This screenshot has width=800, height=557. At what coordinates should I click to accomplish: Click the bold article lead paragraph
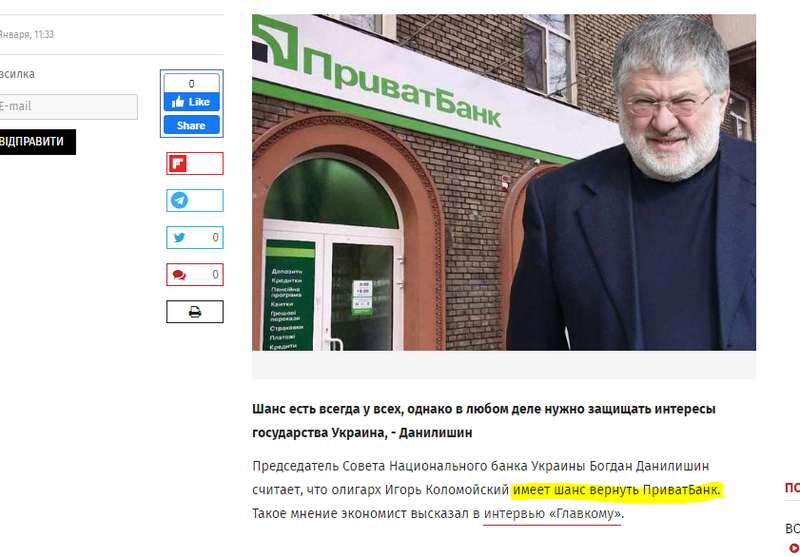click(484, 421)
